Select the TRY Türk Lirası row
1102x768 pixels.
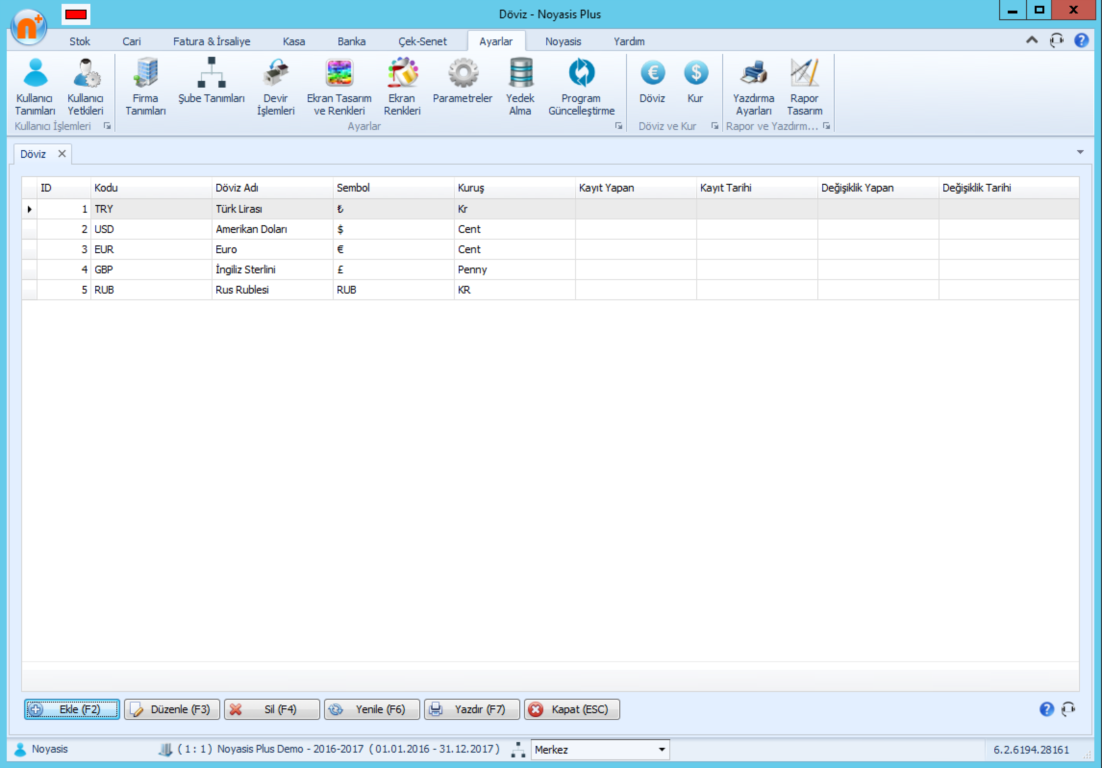[550, 209]
